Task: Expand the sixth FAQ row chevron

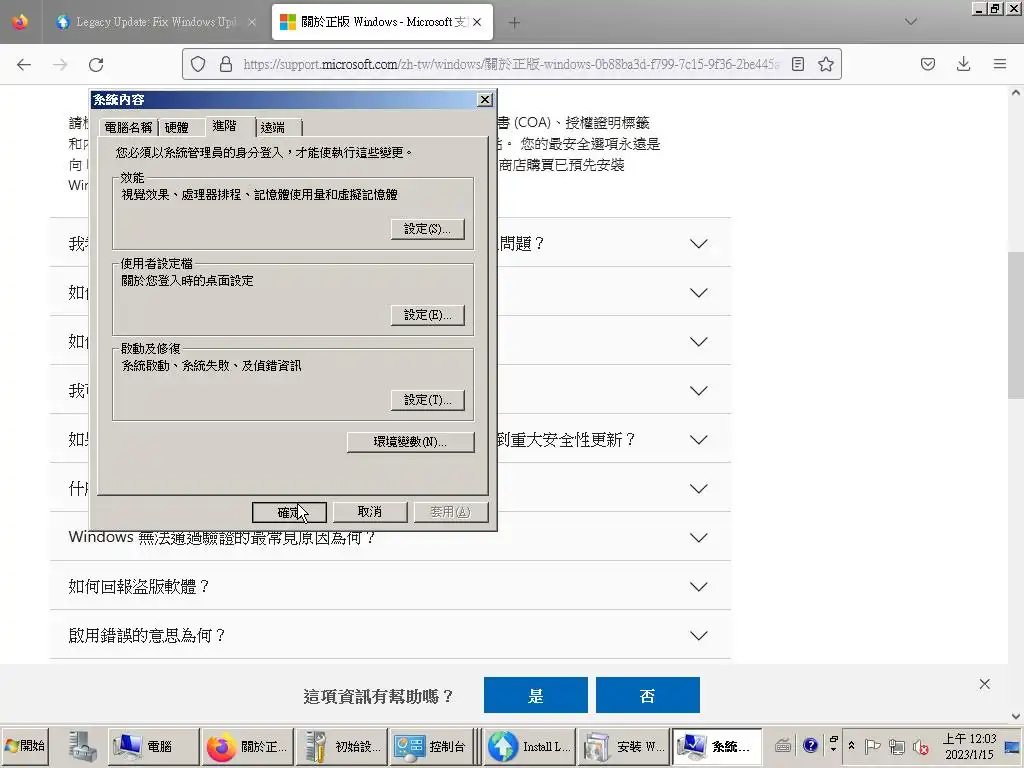Action: tap(698, 488)
